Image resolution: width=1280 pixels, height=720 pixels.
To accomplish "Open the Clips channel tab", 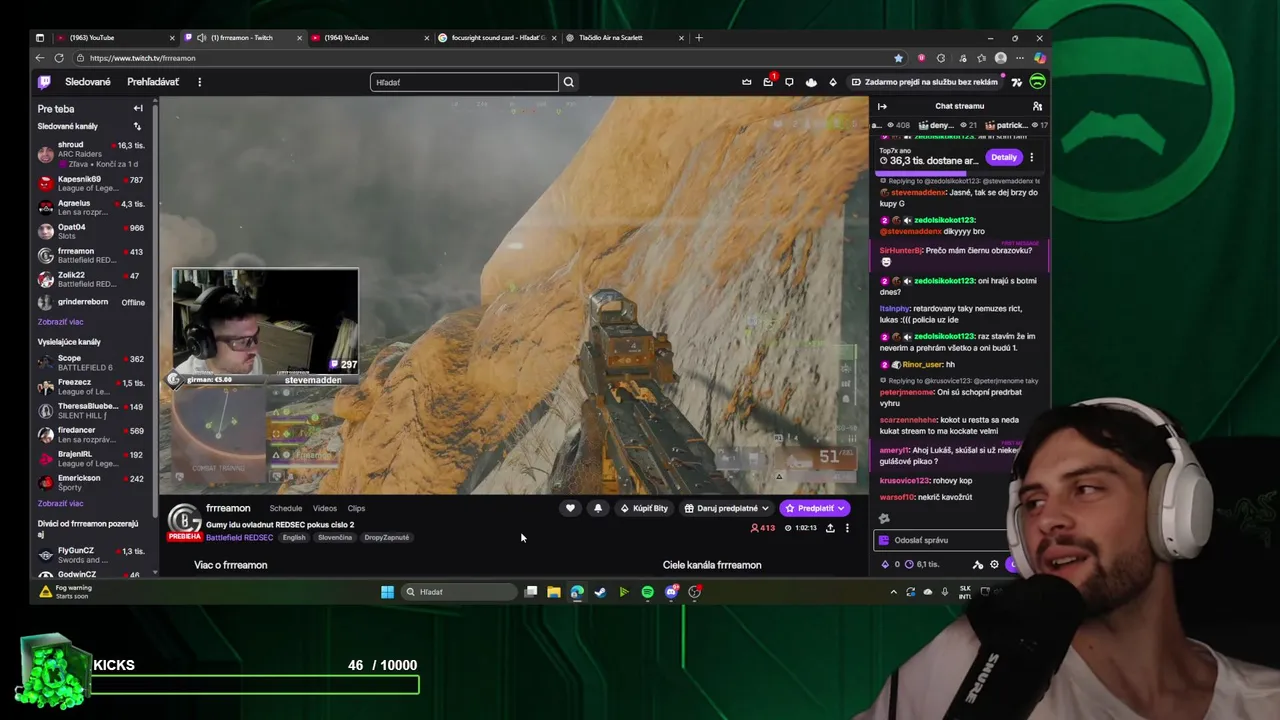I will click(356, 508).
